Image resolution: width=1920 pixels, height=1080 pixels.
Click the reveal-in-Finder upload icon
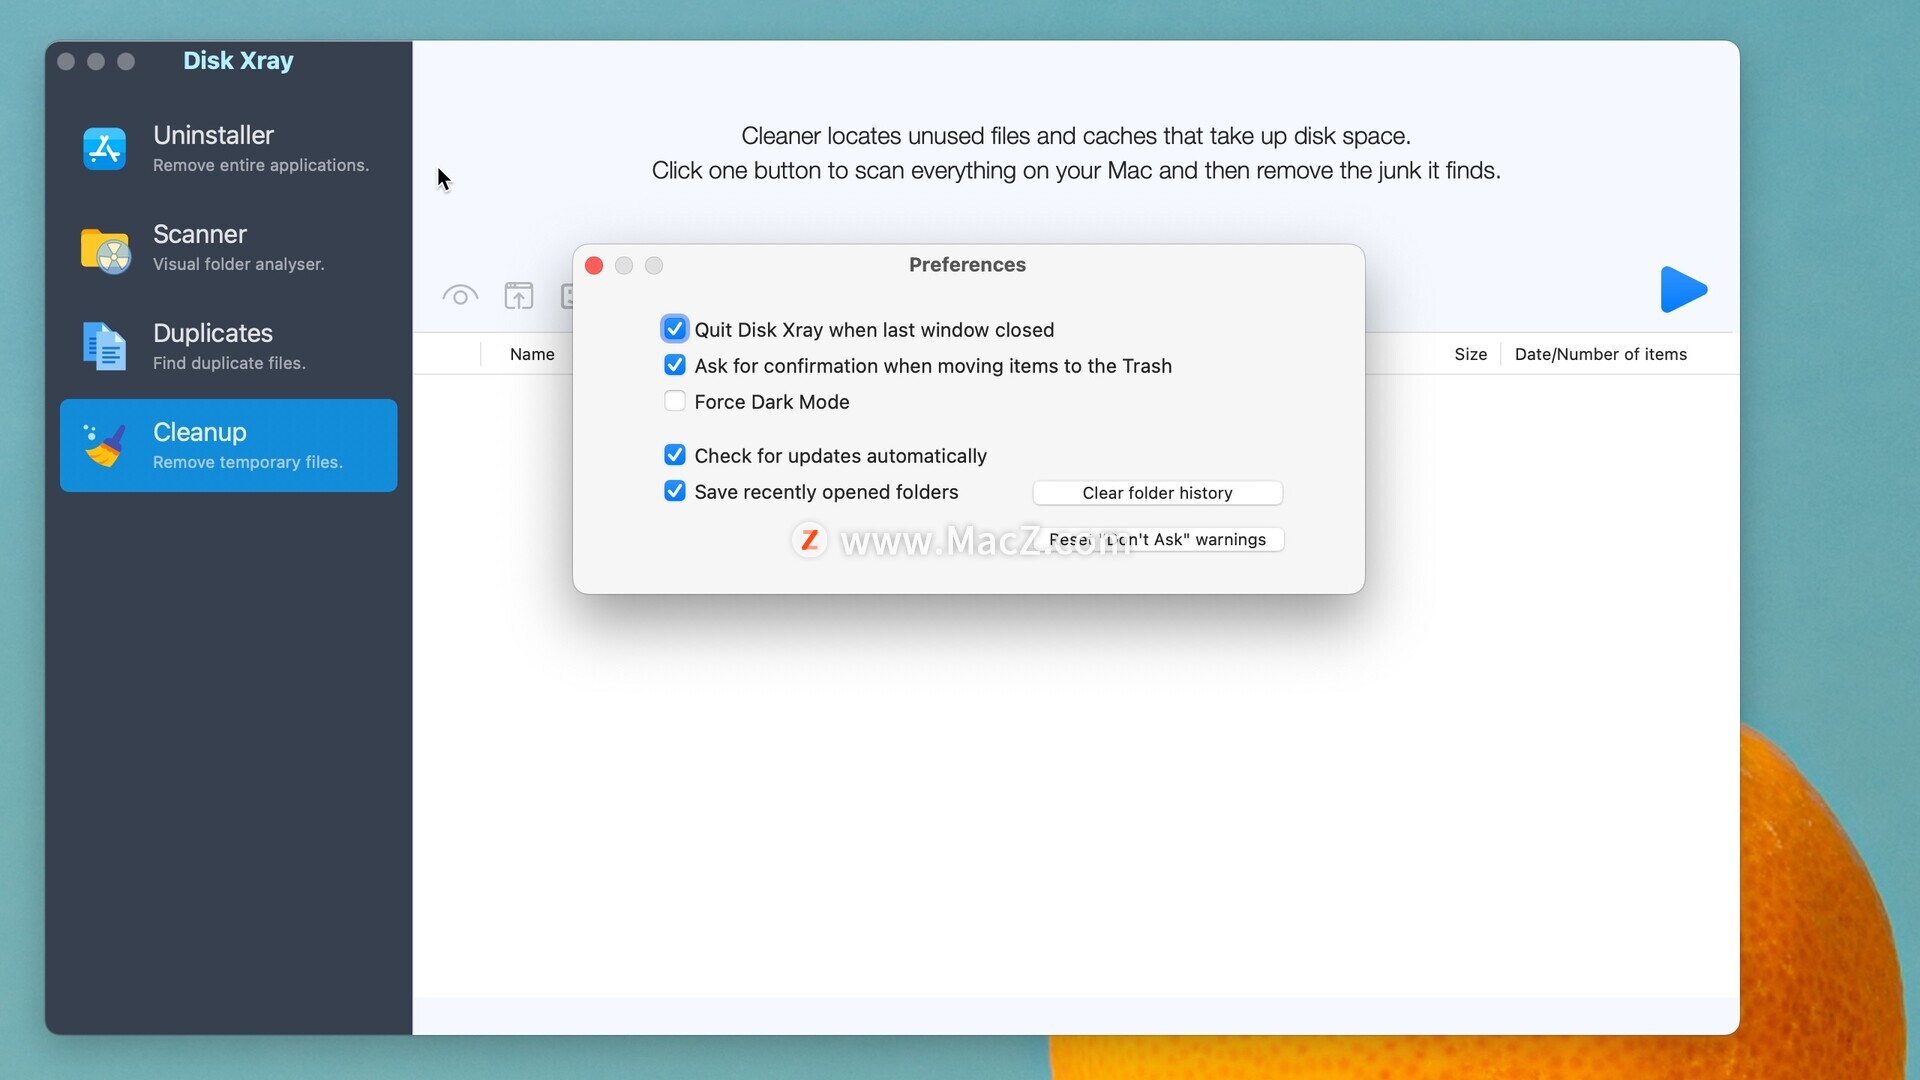point(519,296)
